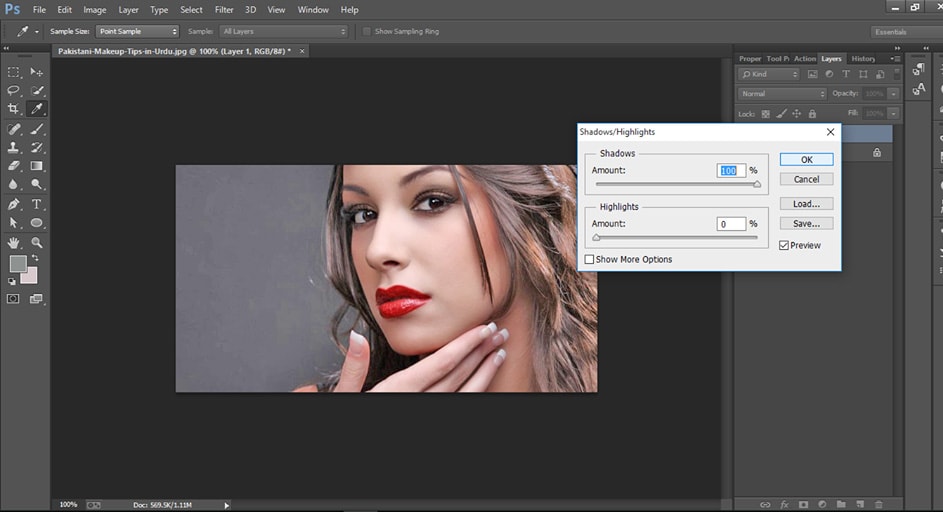Click the delete layer trash icon

(879, 504)
